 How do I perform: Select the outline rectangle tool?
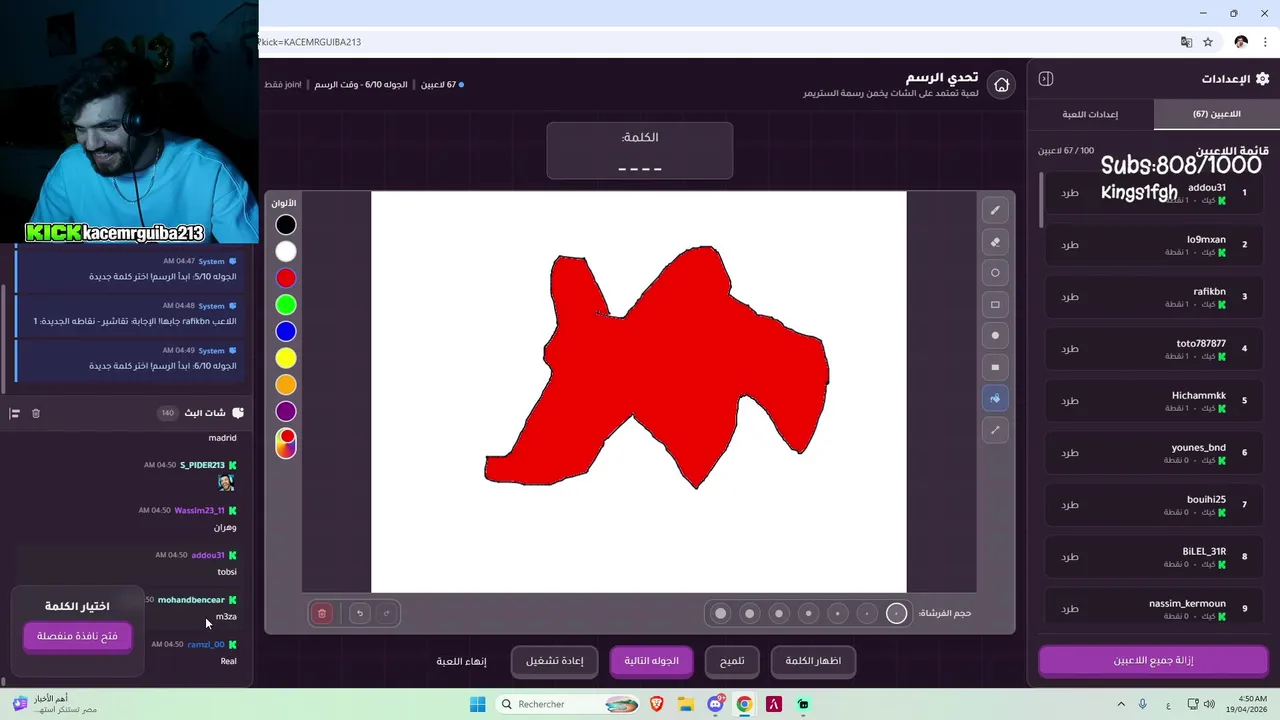995,304
